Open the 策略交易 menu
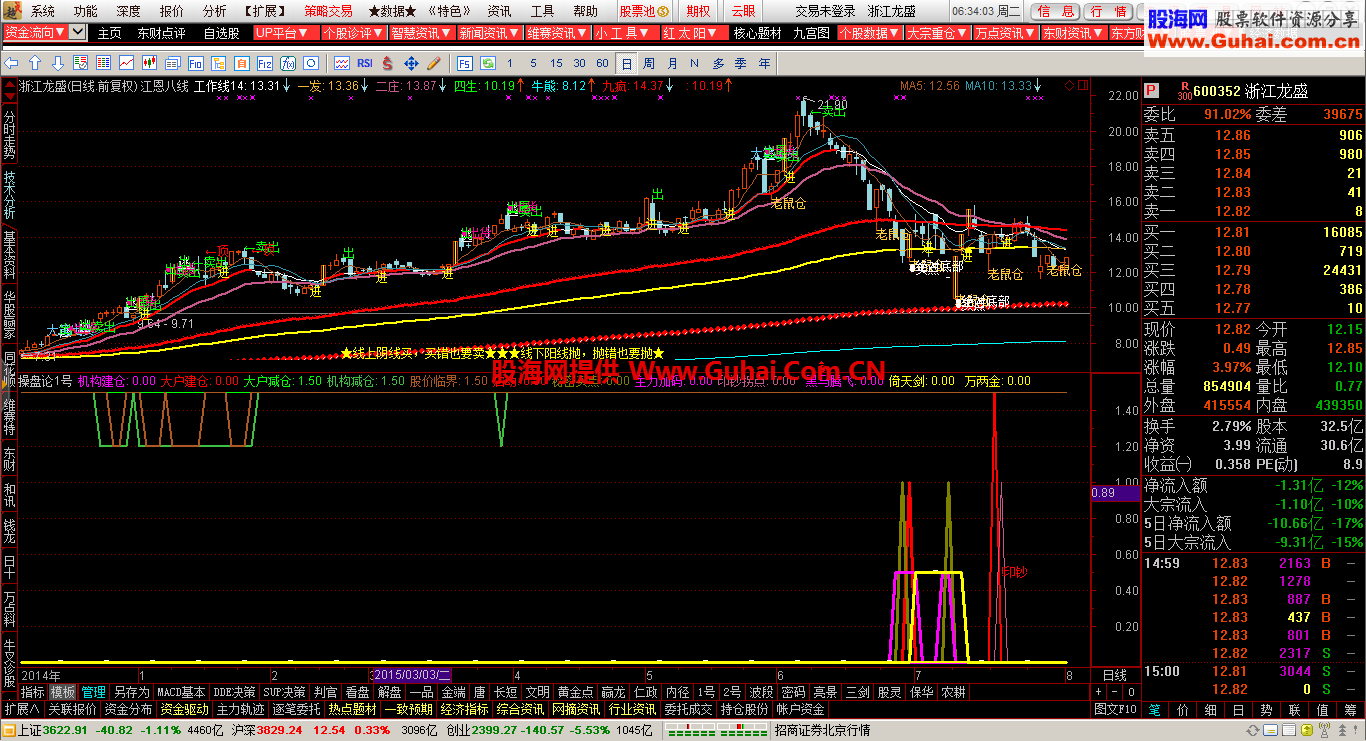This screenshot has width=1366, height=741. pos(329,11)
